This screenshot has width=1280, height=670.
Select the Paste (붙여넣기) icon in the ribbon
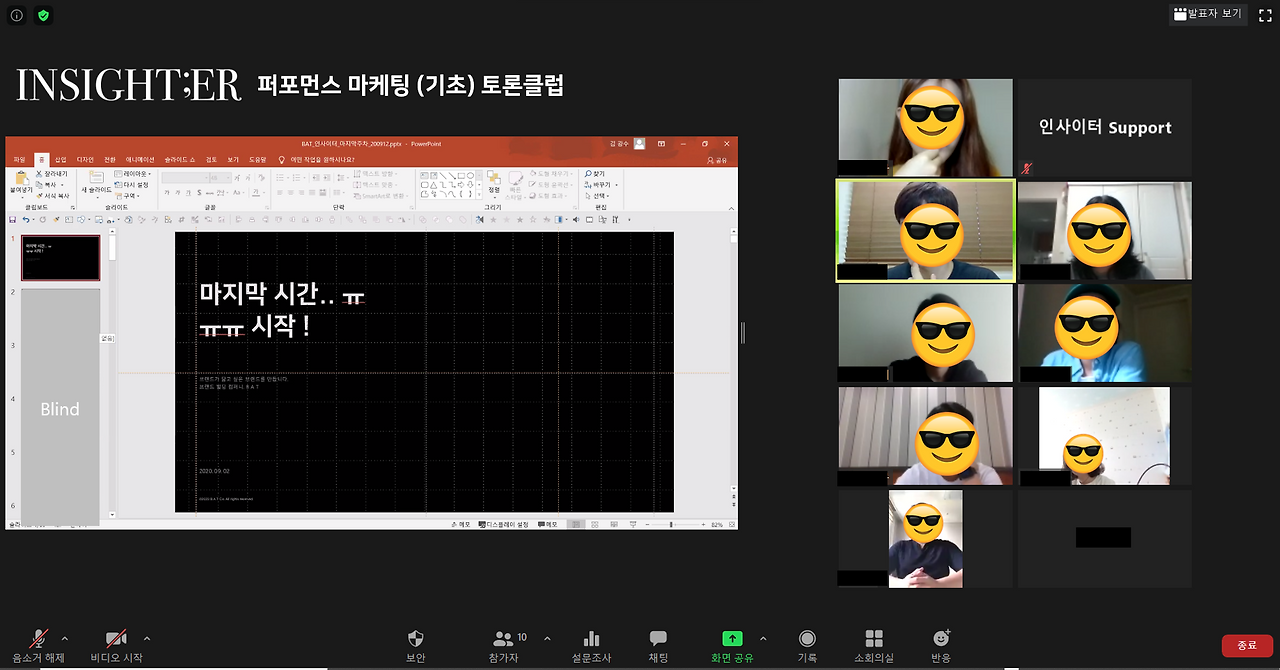(21, 177)
